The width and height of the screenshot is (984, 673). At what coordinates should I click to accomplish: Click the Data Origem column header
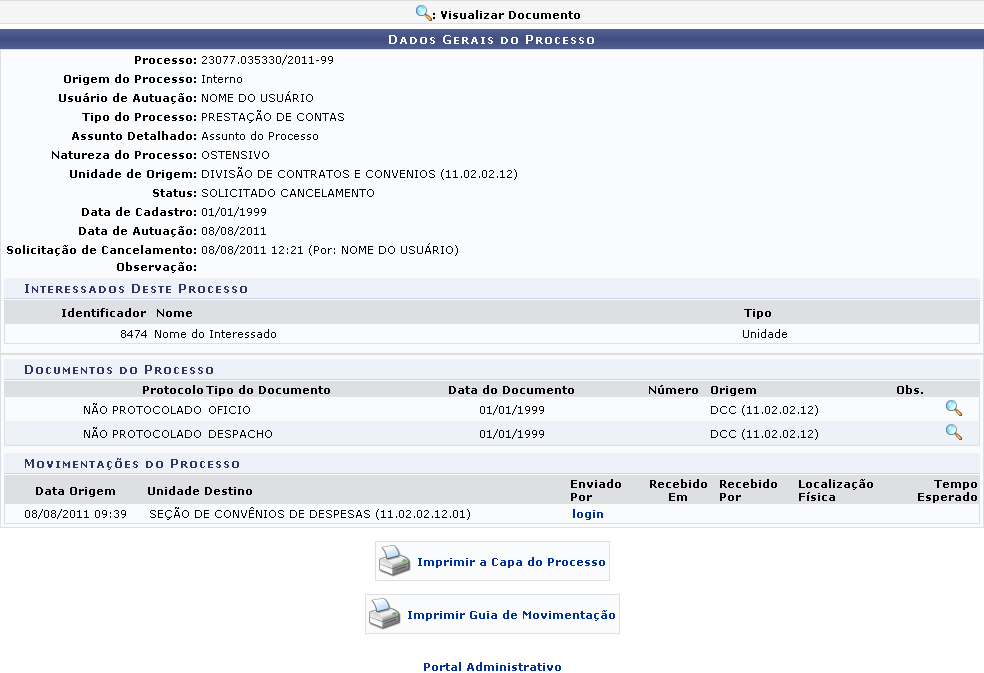(x=75, y=491)
